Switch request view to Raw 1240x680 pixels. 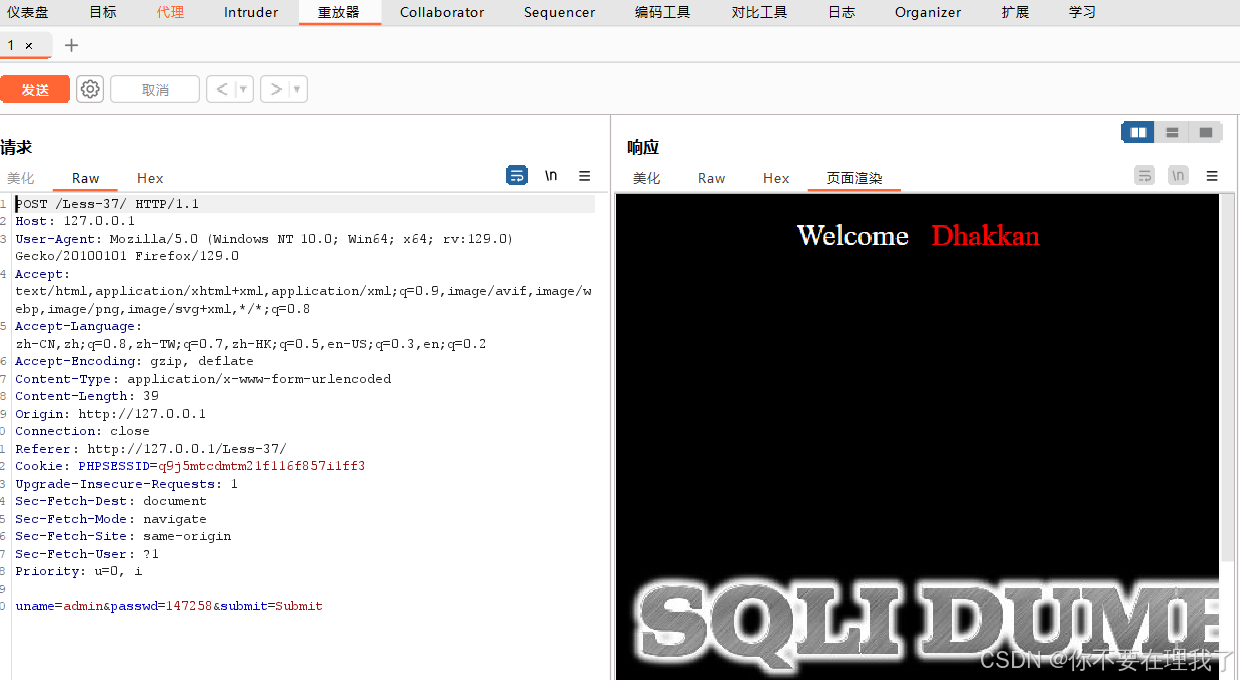tap(85, 178)
